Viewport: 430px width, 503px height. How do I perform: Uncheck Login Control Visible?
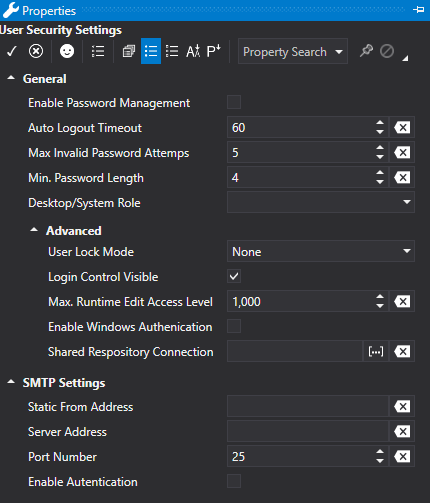tap(234, 276)
